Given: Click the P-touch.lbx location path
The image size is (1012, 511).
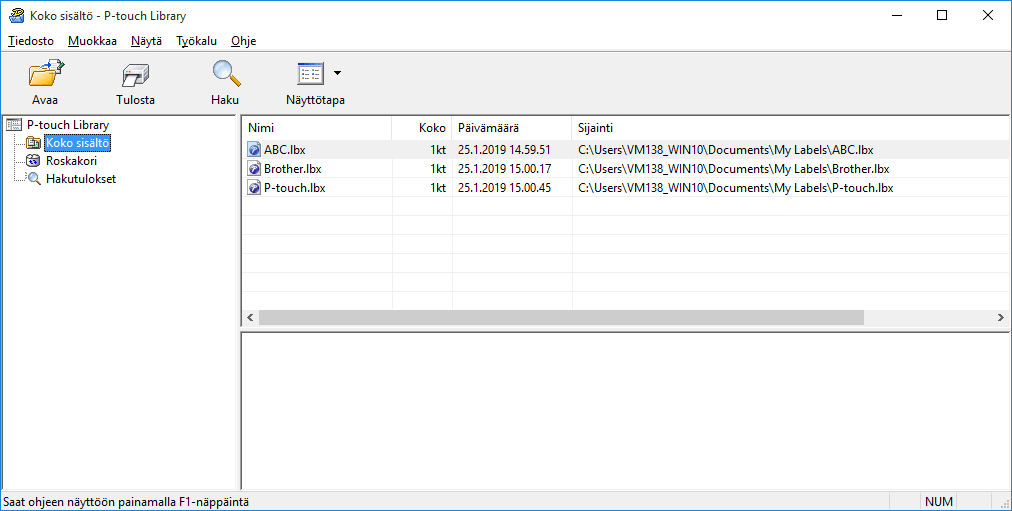Looking at the screenshot, I should tap(736, 188).
